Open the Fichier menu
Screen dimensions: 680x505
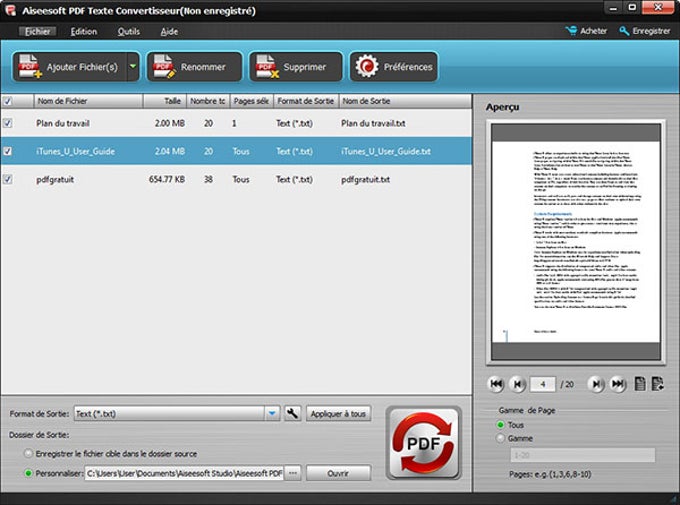click(37, 31)
